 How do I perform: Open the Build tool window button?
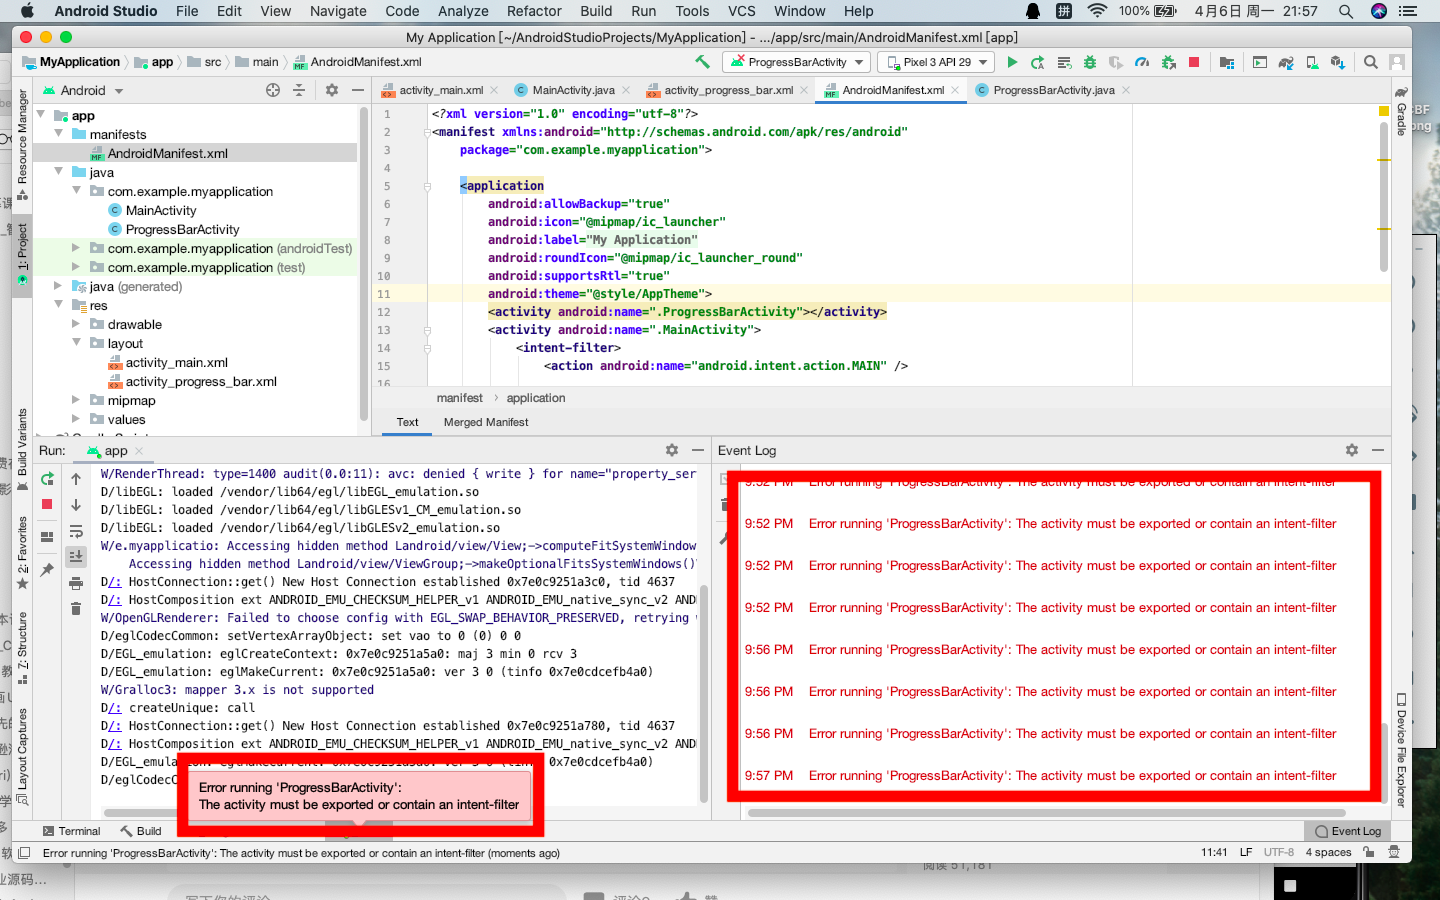[141, 831]
